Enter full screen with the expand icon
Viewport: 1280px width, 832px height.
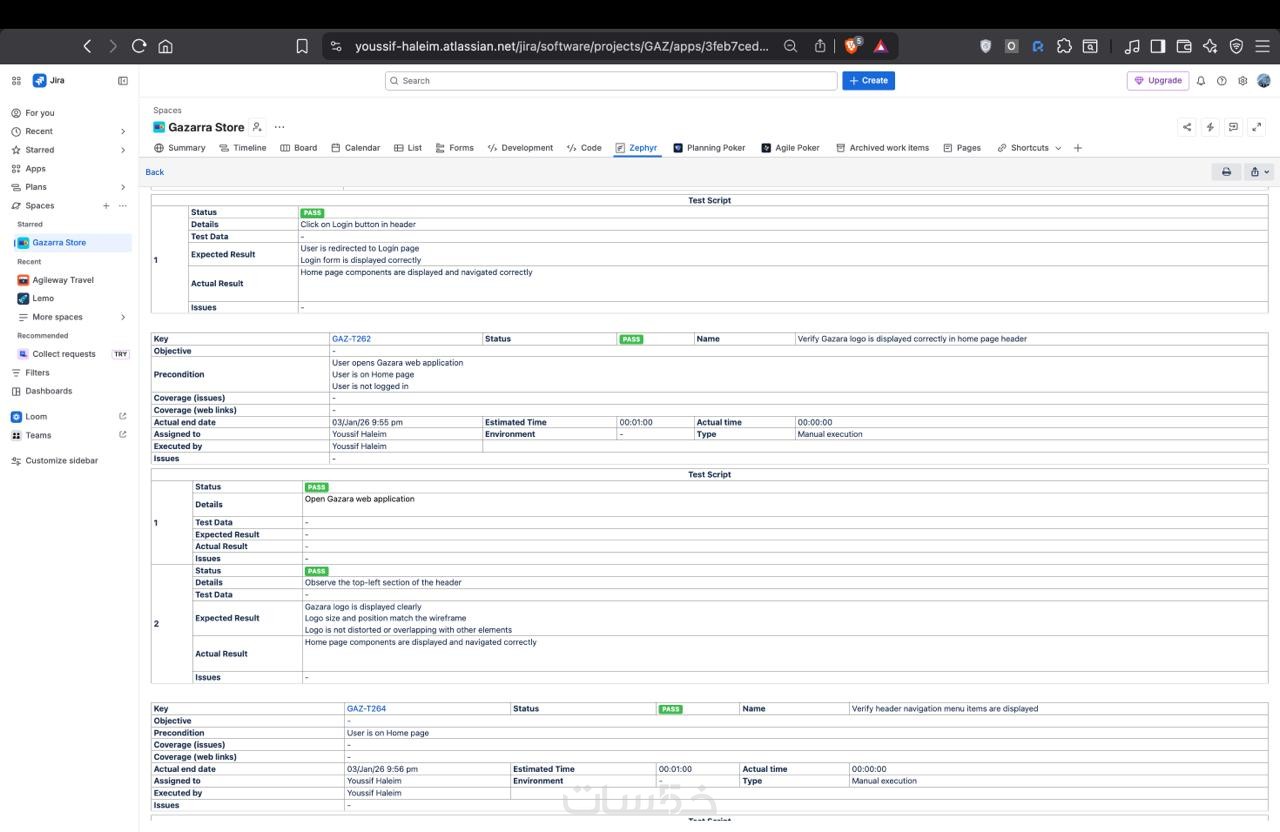tap(1257, 127)
